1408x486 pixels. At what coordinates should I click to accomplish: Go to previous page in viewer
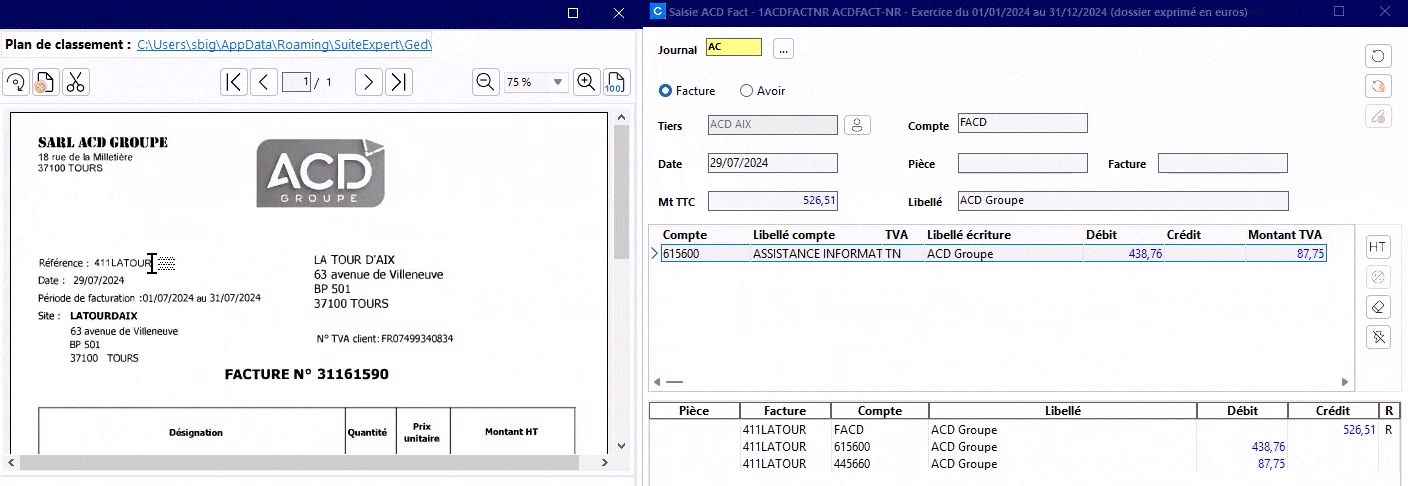coord(264,82)
